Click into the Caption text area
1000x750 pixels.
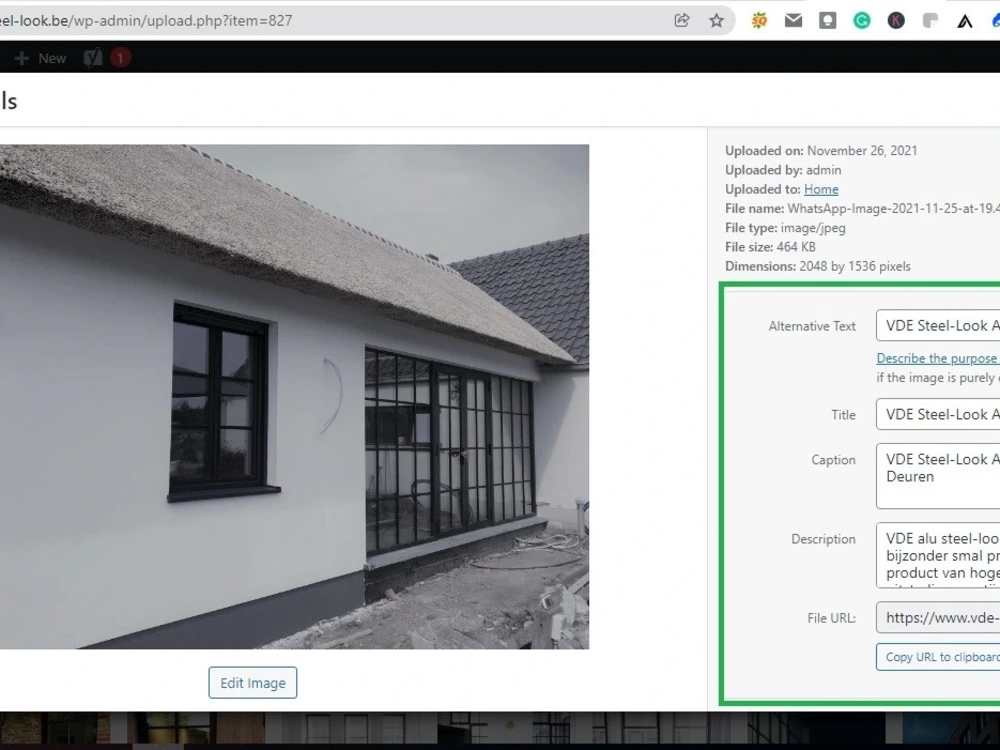pos(938,476)
